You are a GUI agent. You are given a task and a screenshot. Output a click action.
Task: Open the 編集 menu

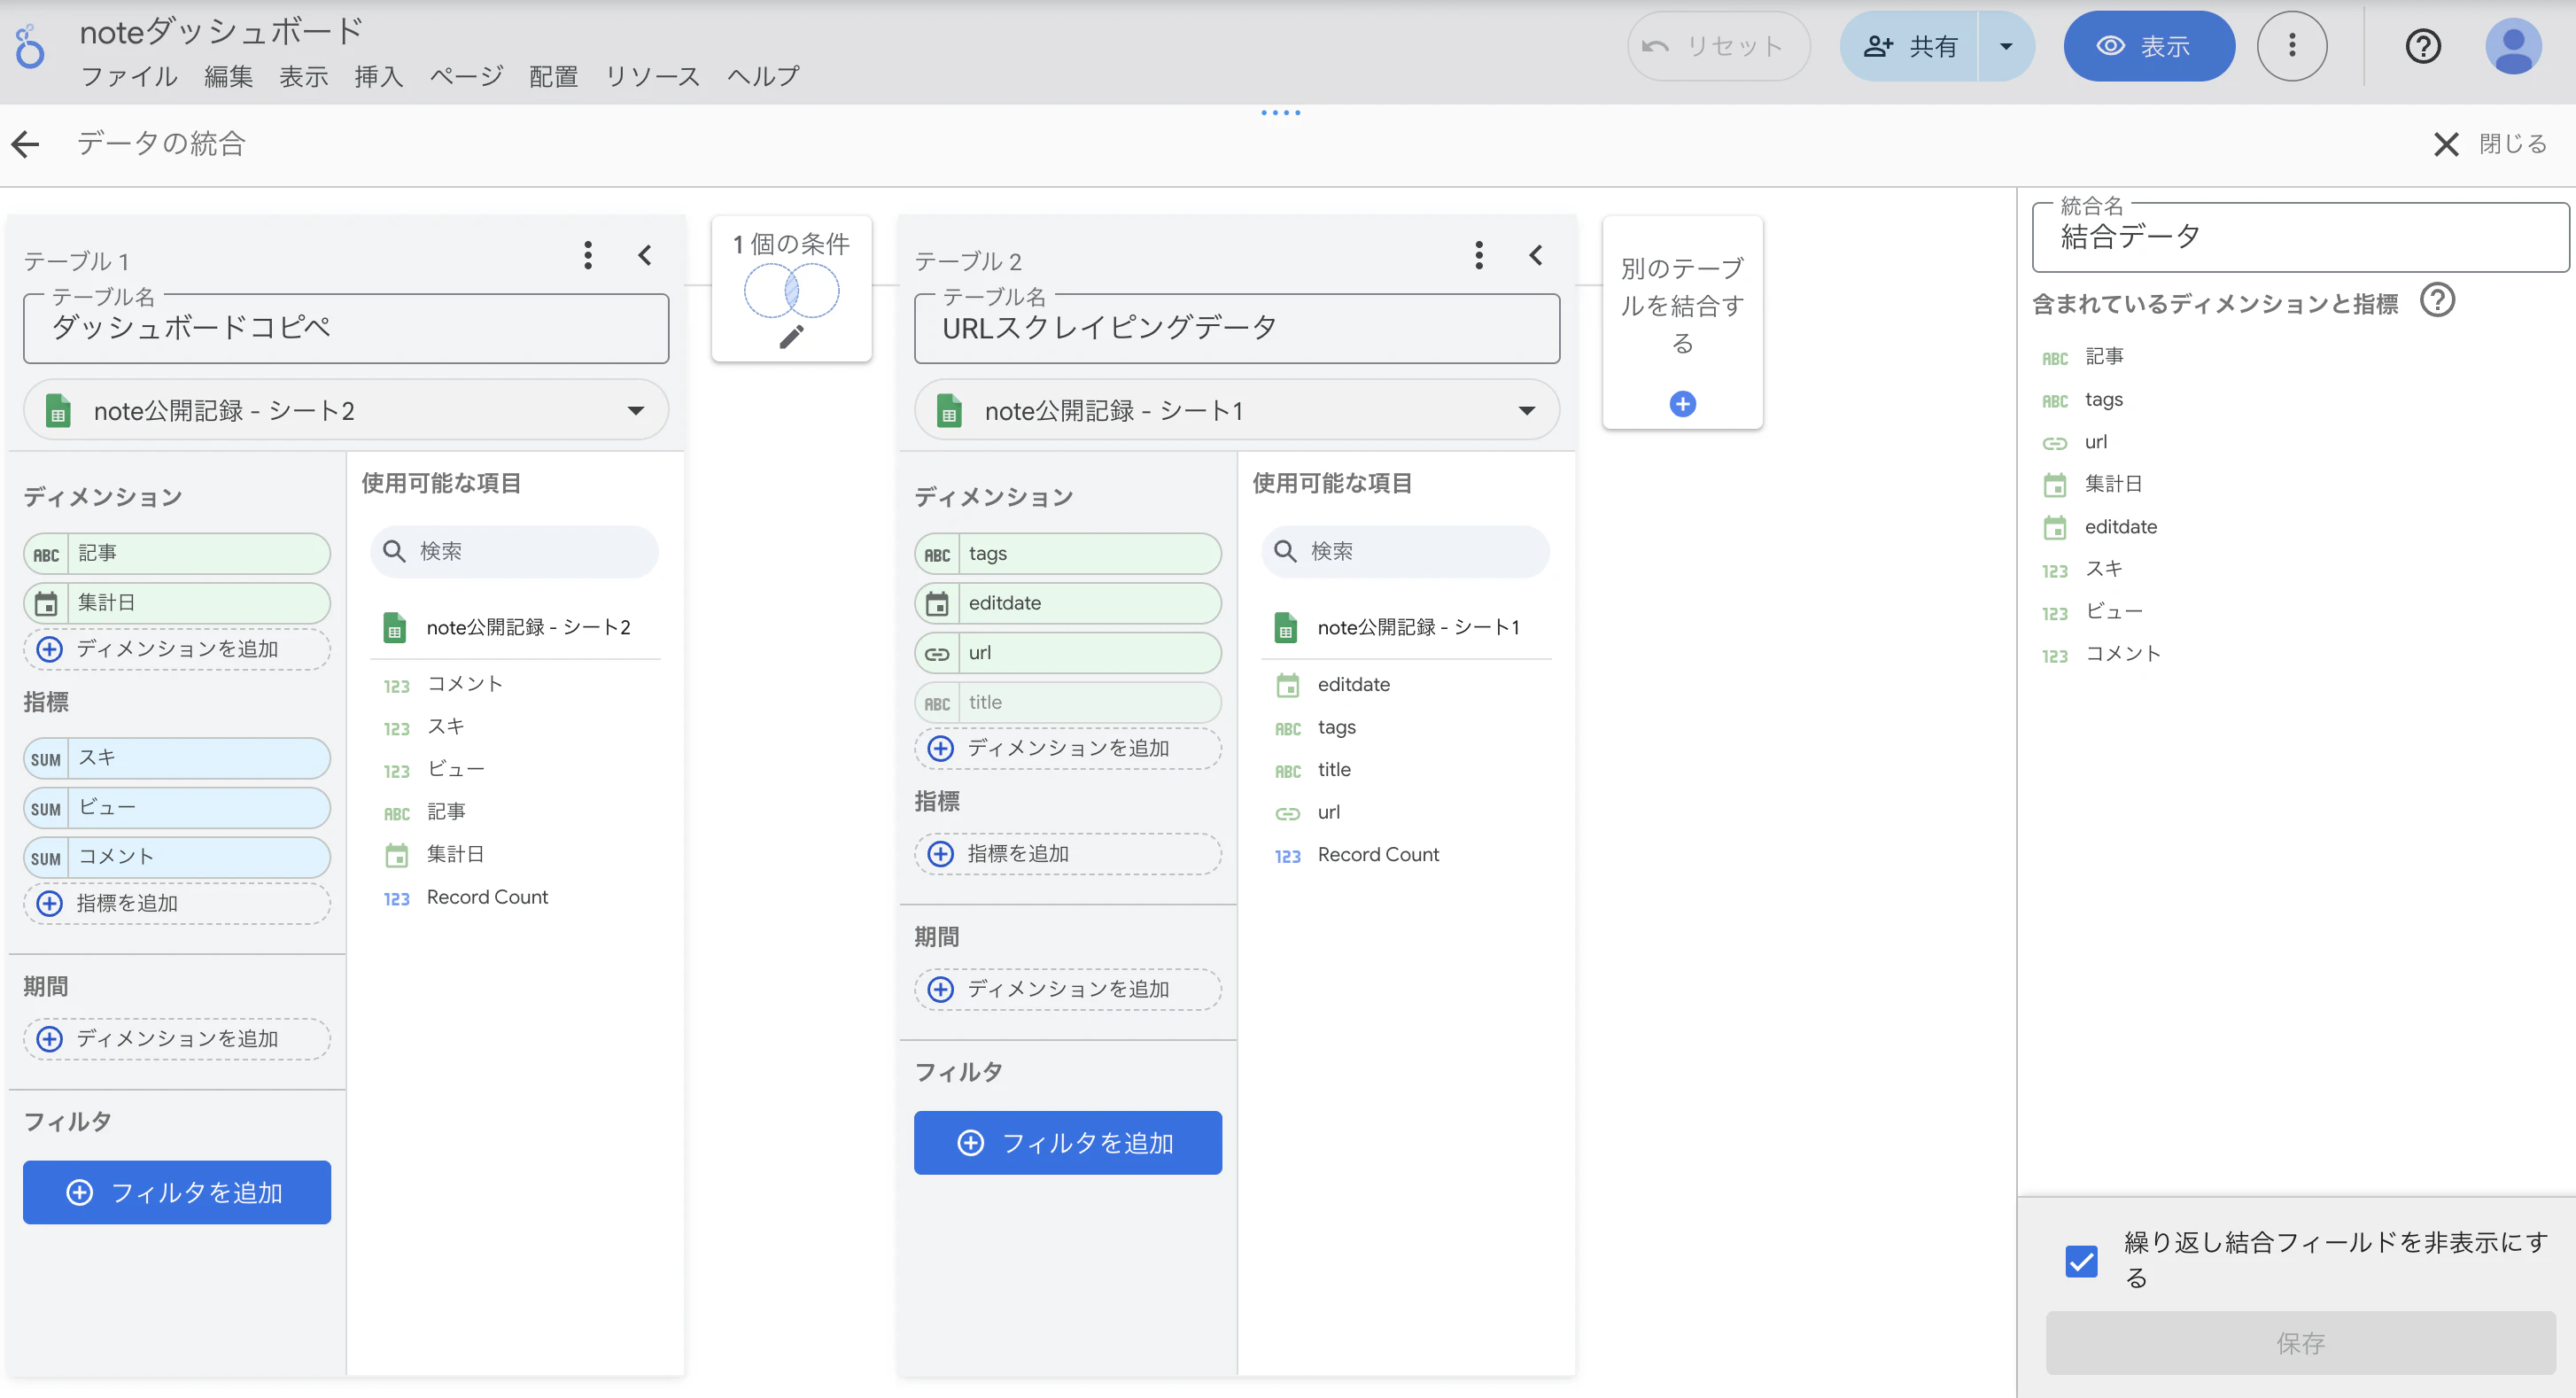point(228,76)
